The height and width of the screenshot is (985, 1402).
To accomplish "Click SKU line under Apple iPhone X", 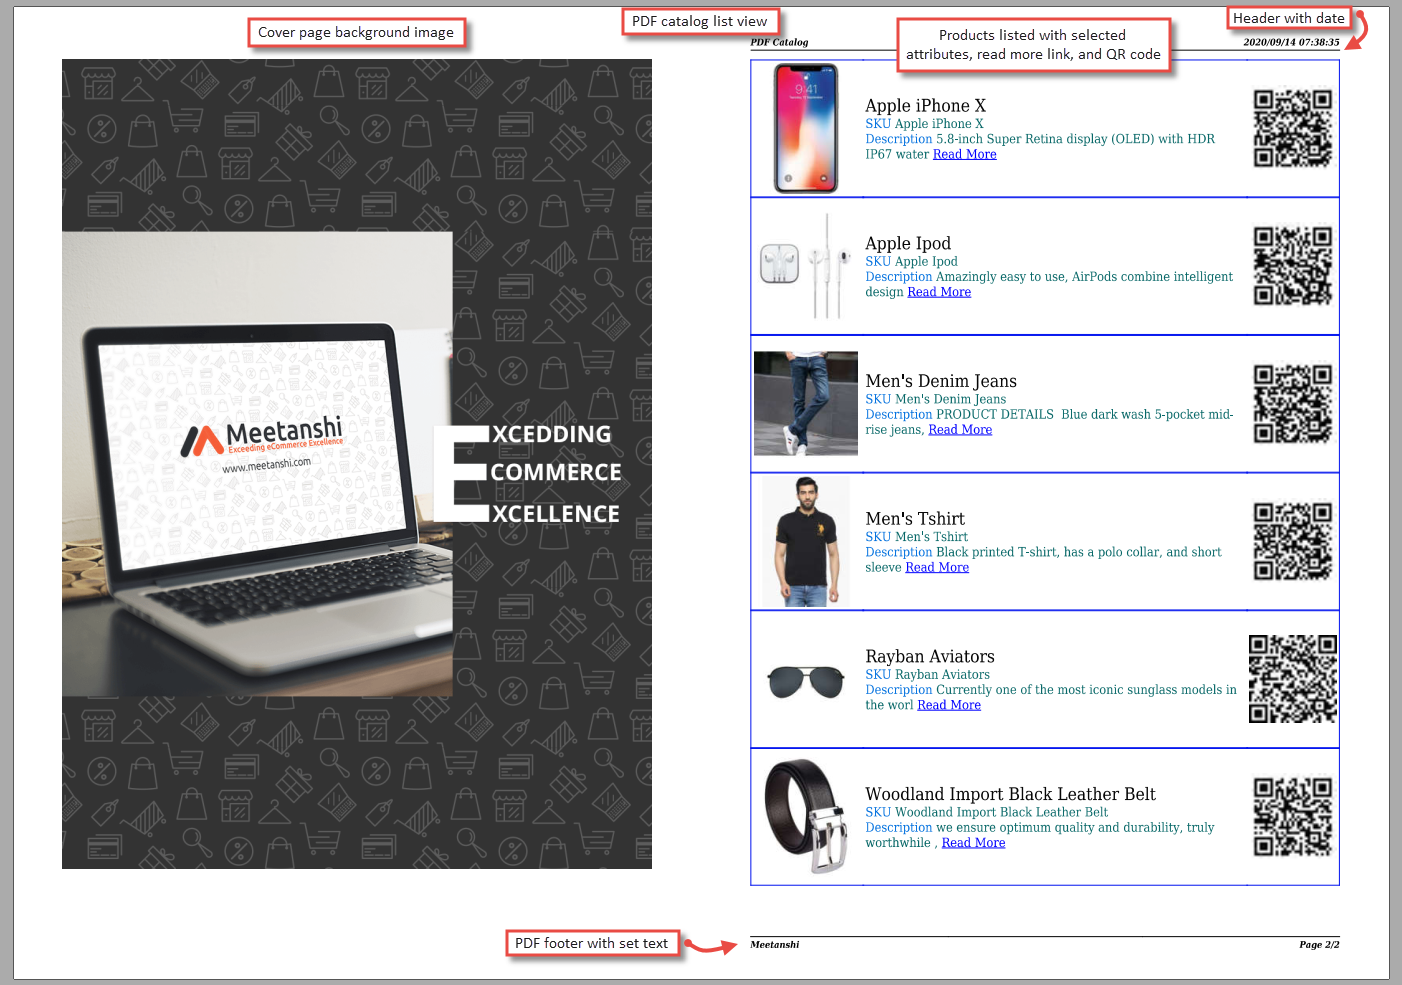I will click(x=924, y=124).
